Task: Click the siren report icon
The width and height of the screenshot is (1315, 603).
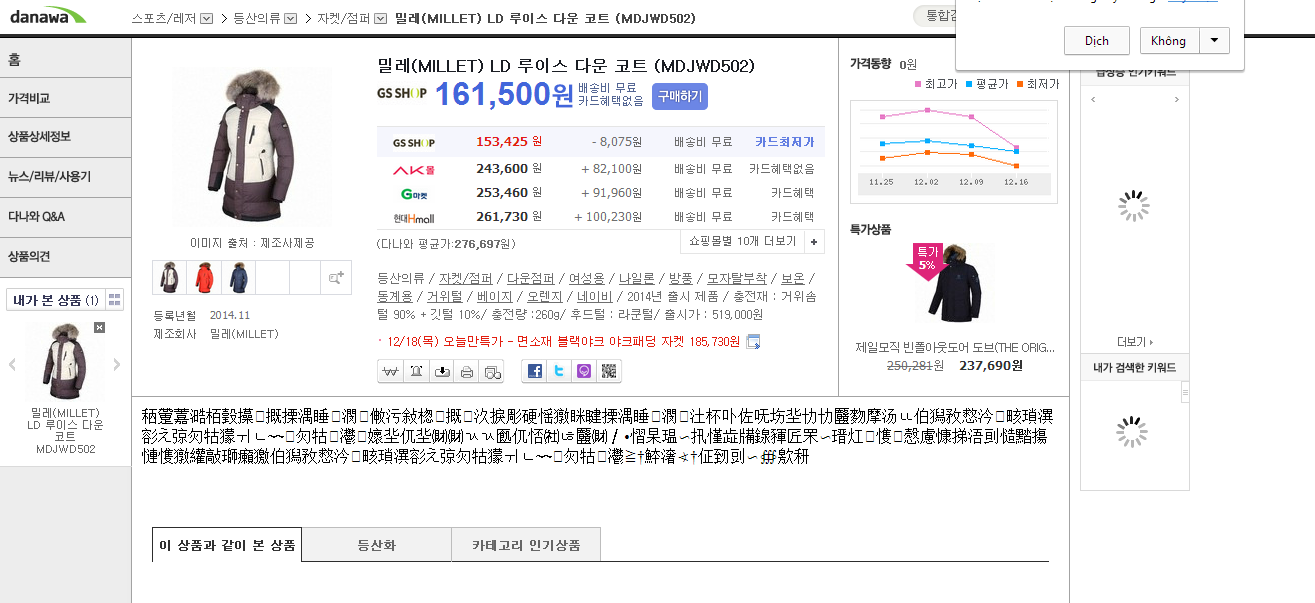Action: coord(416,371)
